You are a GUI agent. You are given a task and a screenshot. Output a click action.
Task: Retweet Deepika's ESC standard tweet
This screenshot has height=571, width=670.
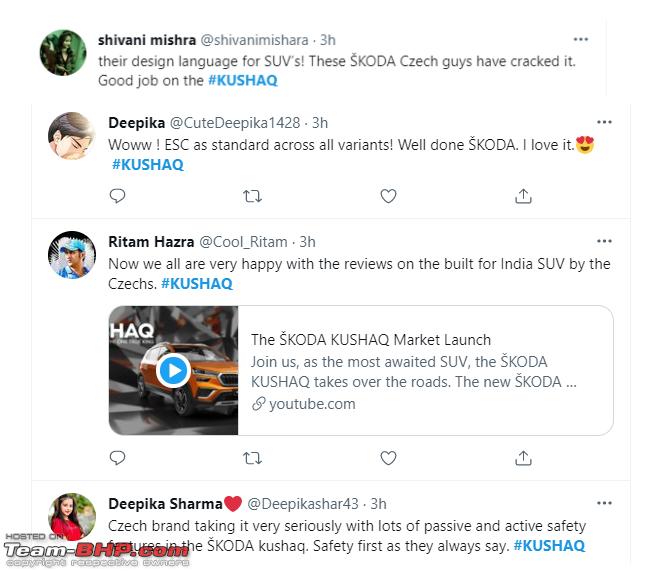[x=252, y=196]
